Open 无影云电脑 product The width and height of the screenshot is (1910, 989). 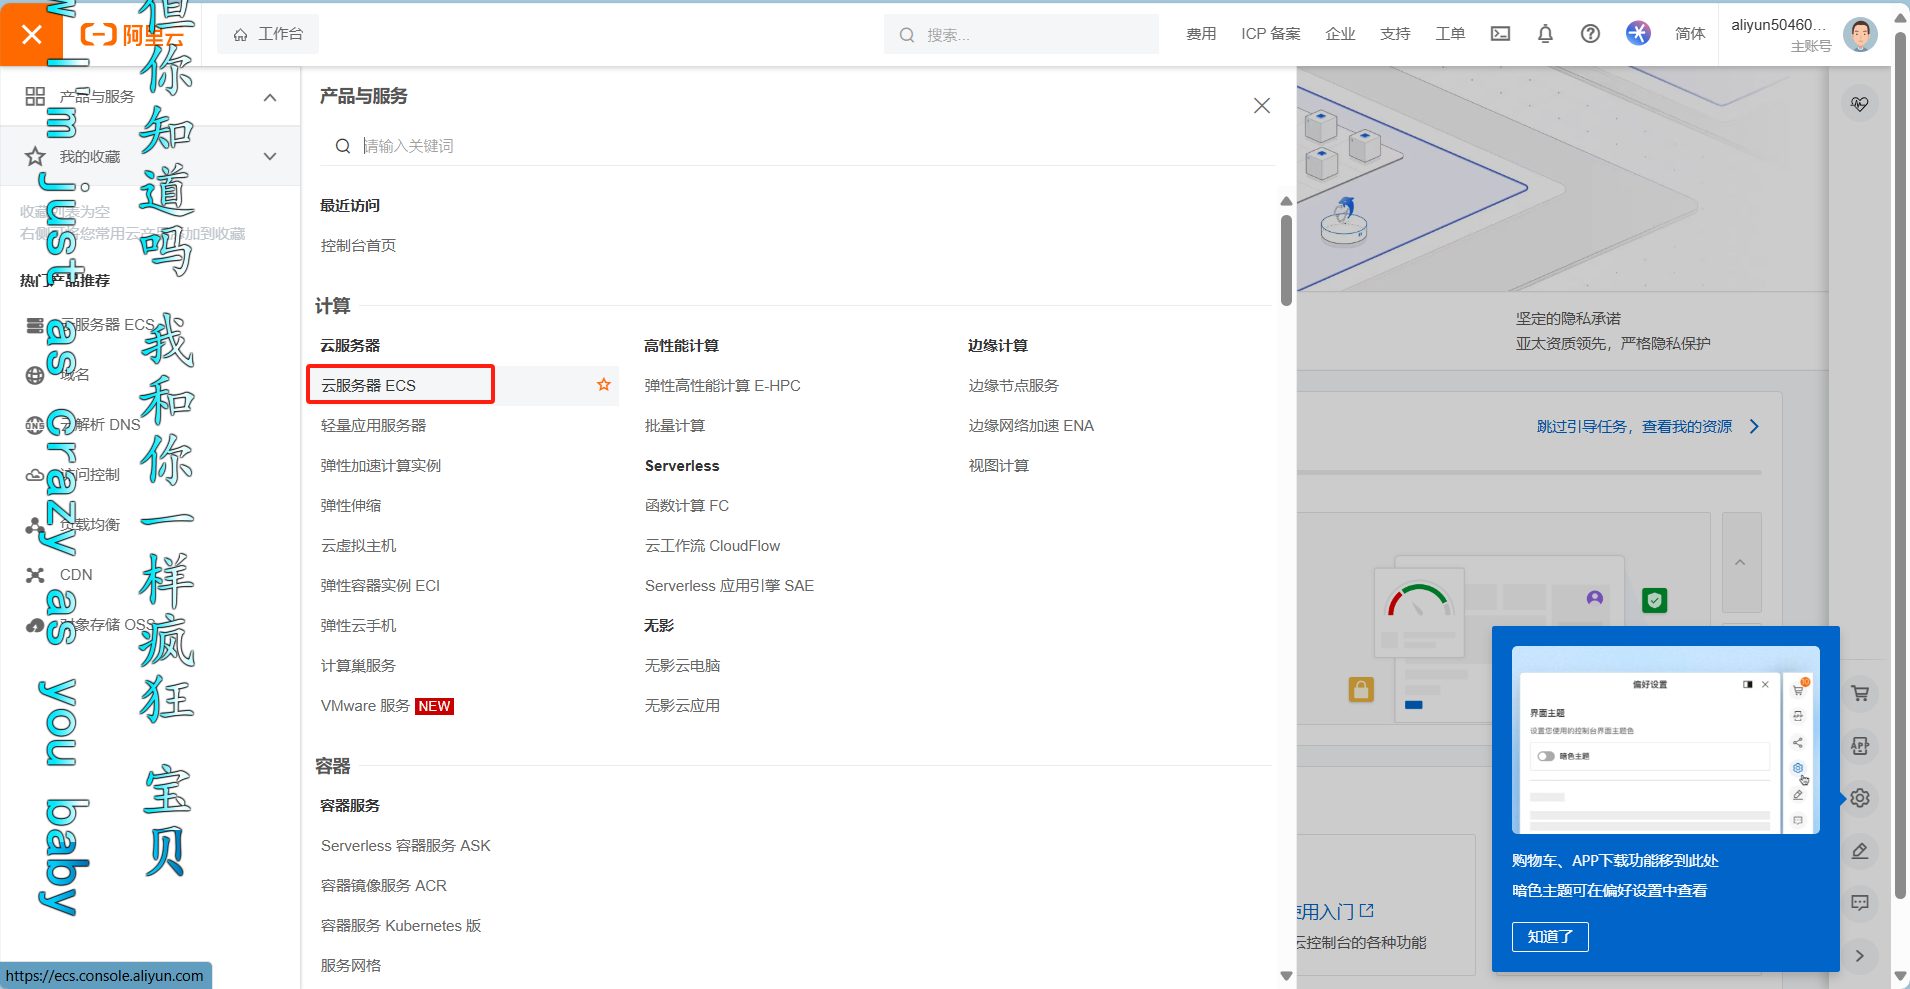click(x=682, y=666)
